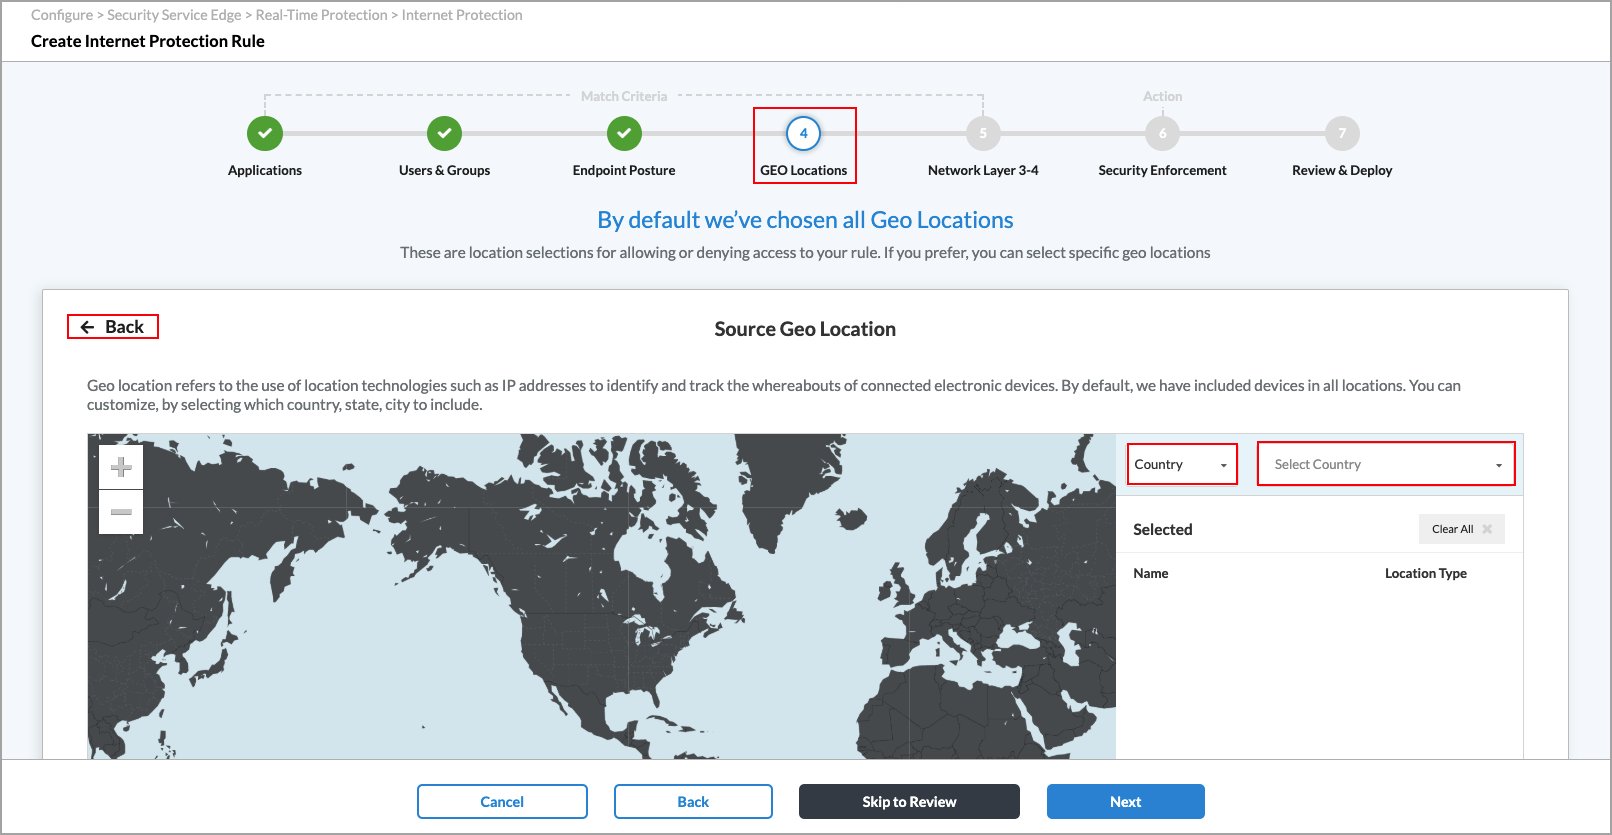Zoom in on the map with plus icon
The image size is (1612, 835).
pos(121,467)
